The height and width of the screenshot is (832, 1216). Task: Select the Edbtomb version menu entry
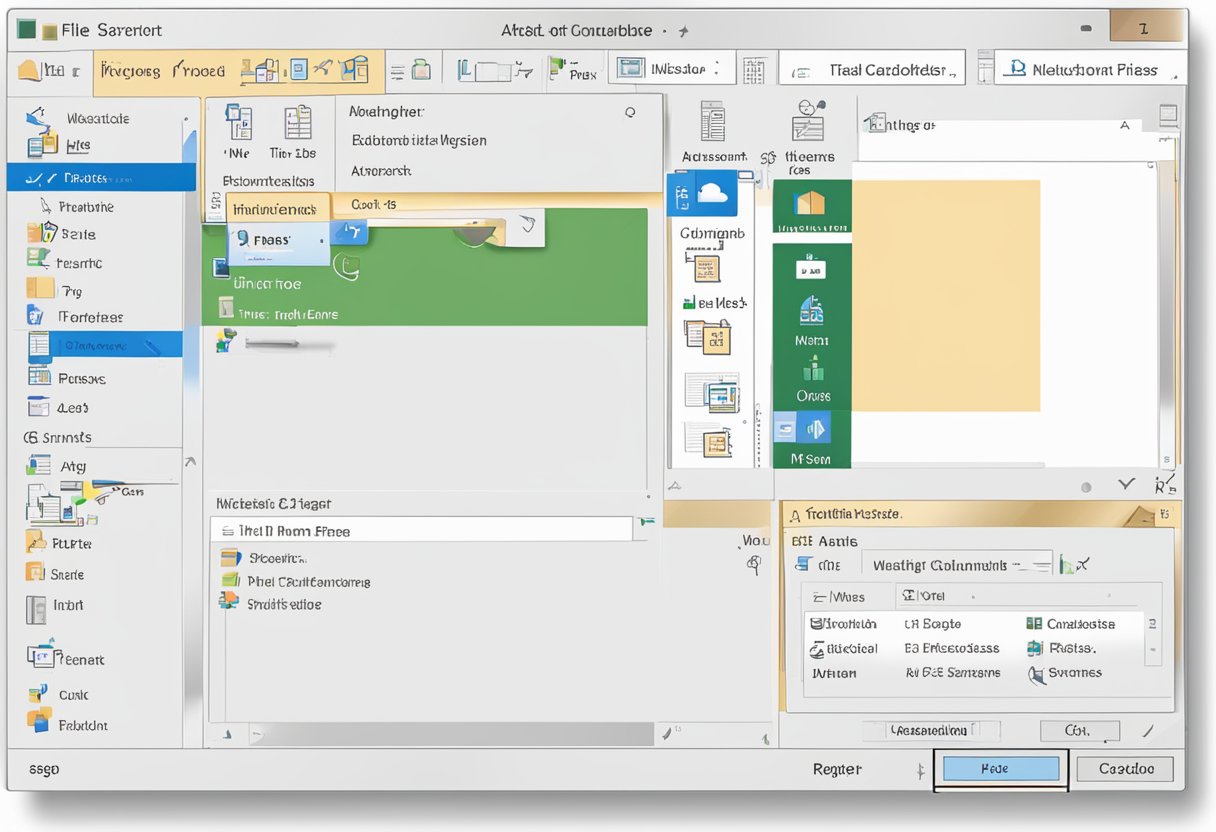pyautogui.click(x=419, y=141)
